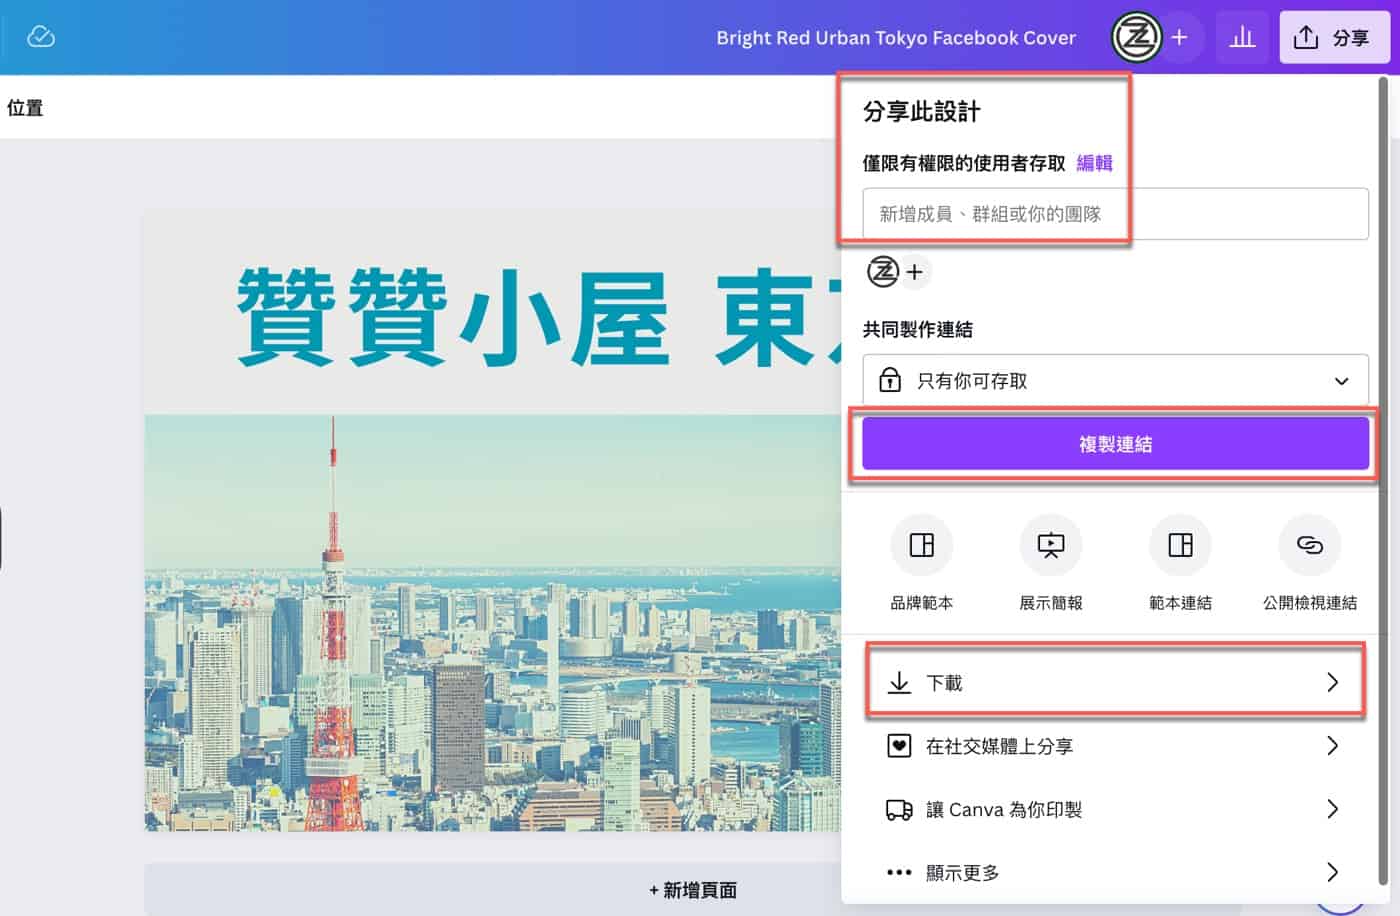Show more options via 顯示更多
The height and width of the screenshot is (916, 1400).
[x=1114, y=873]
